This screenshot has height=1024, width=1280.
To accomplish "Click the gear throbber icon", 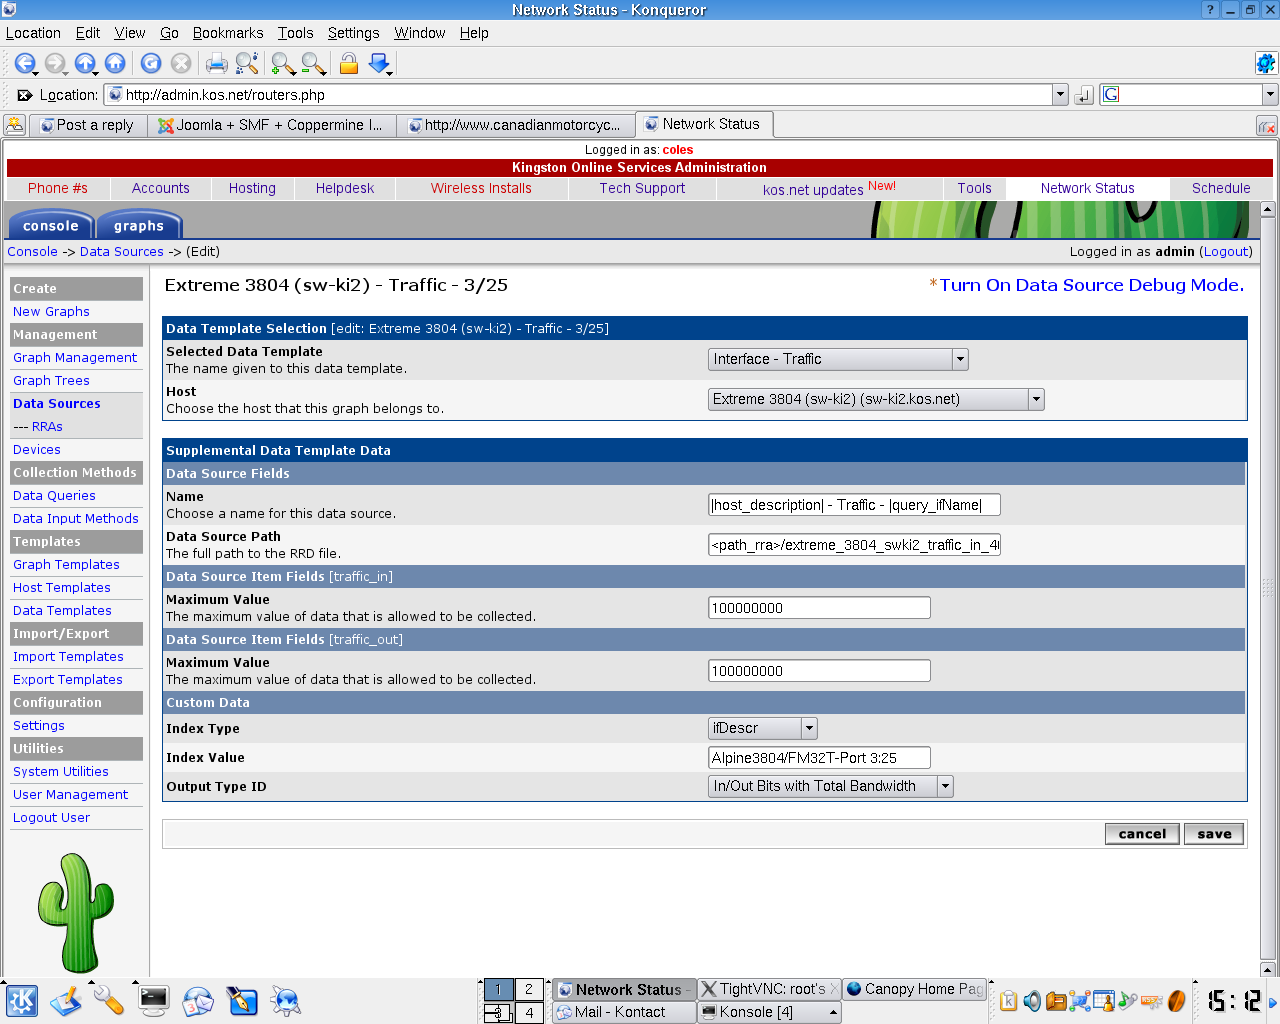I will pos(1266,64).
